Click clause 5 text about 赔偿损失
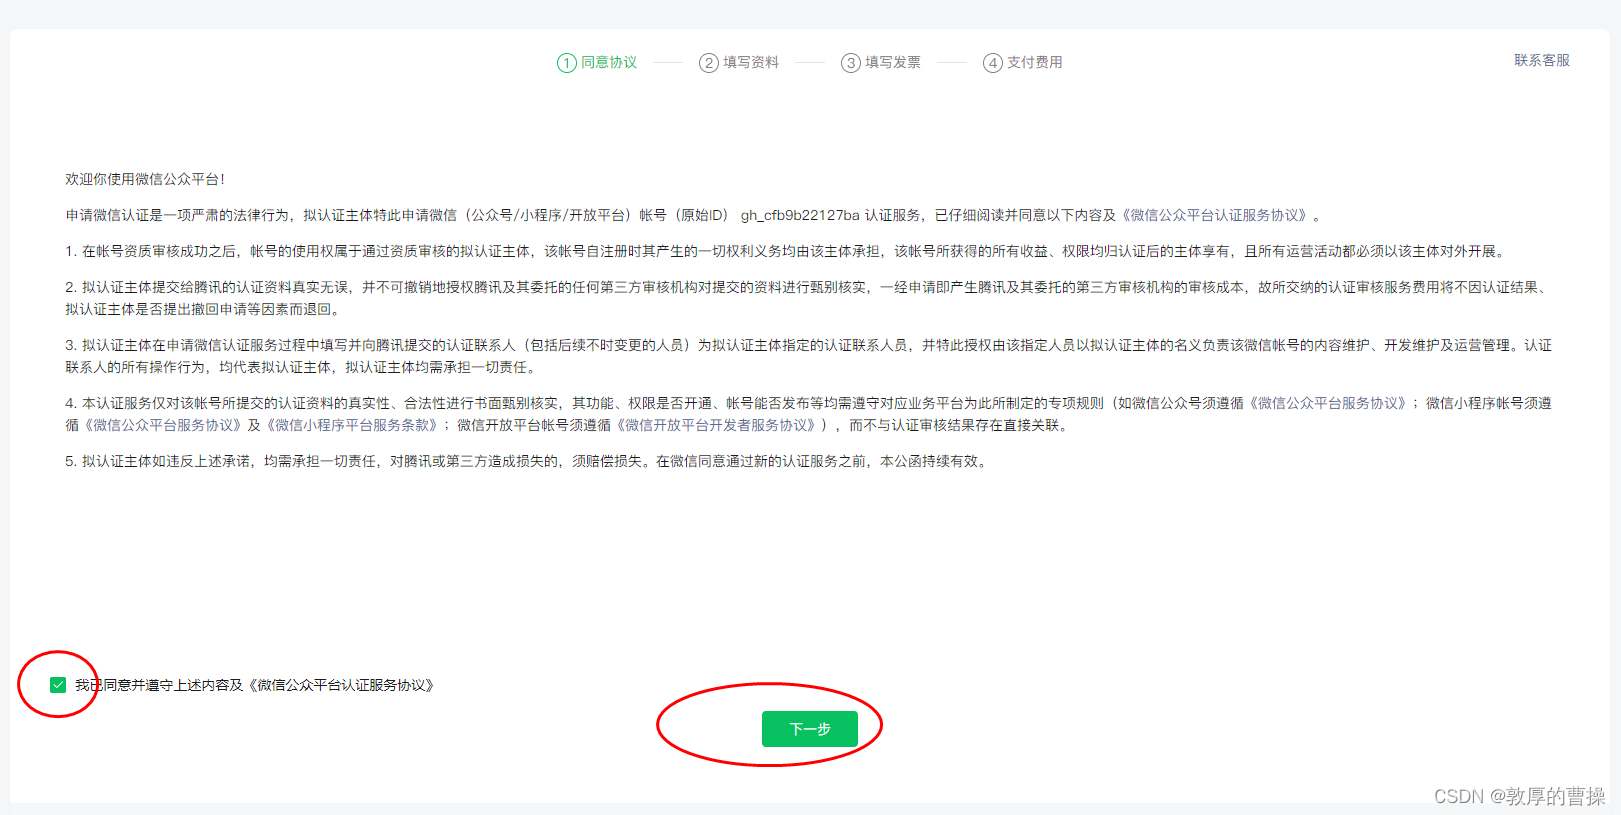The image size is (1621, 815). [x=527, y=461]
